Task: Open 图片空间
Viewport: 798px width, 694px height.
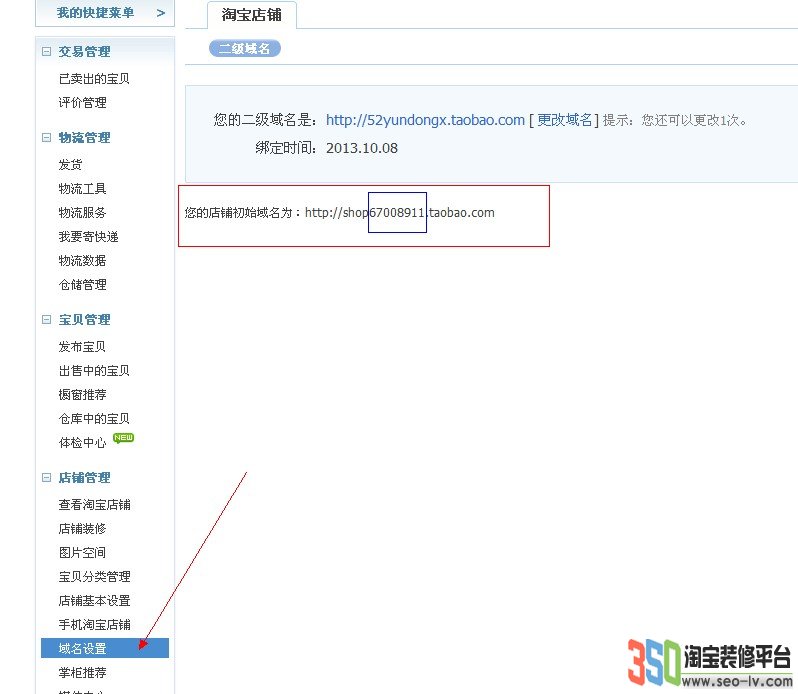Action: point(82,553)
